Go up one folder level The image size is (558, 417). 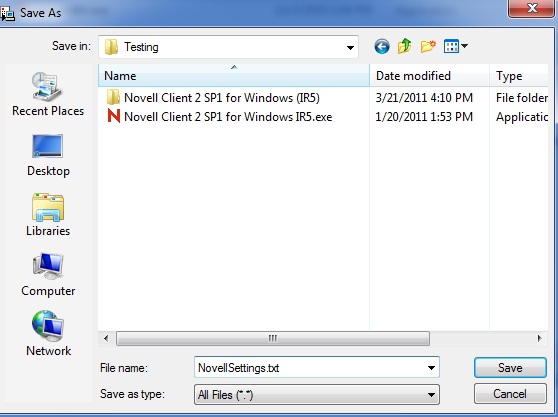pos(405,47)
